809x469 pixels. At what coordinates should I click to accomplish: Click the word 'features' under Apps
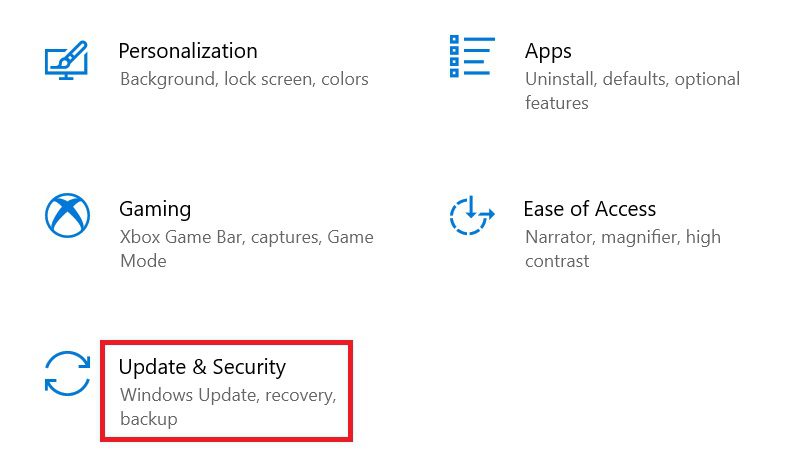point(557,103)
